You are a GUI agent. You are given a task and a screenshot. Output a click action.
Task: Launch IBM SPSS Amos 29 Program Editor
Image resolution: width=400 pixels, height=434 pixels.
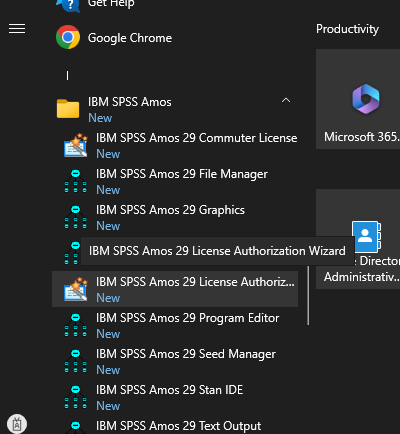coord(175,325)
